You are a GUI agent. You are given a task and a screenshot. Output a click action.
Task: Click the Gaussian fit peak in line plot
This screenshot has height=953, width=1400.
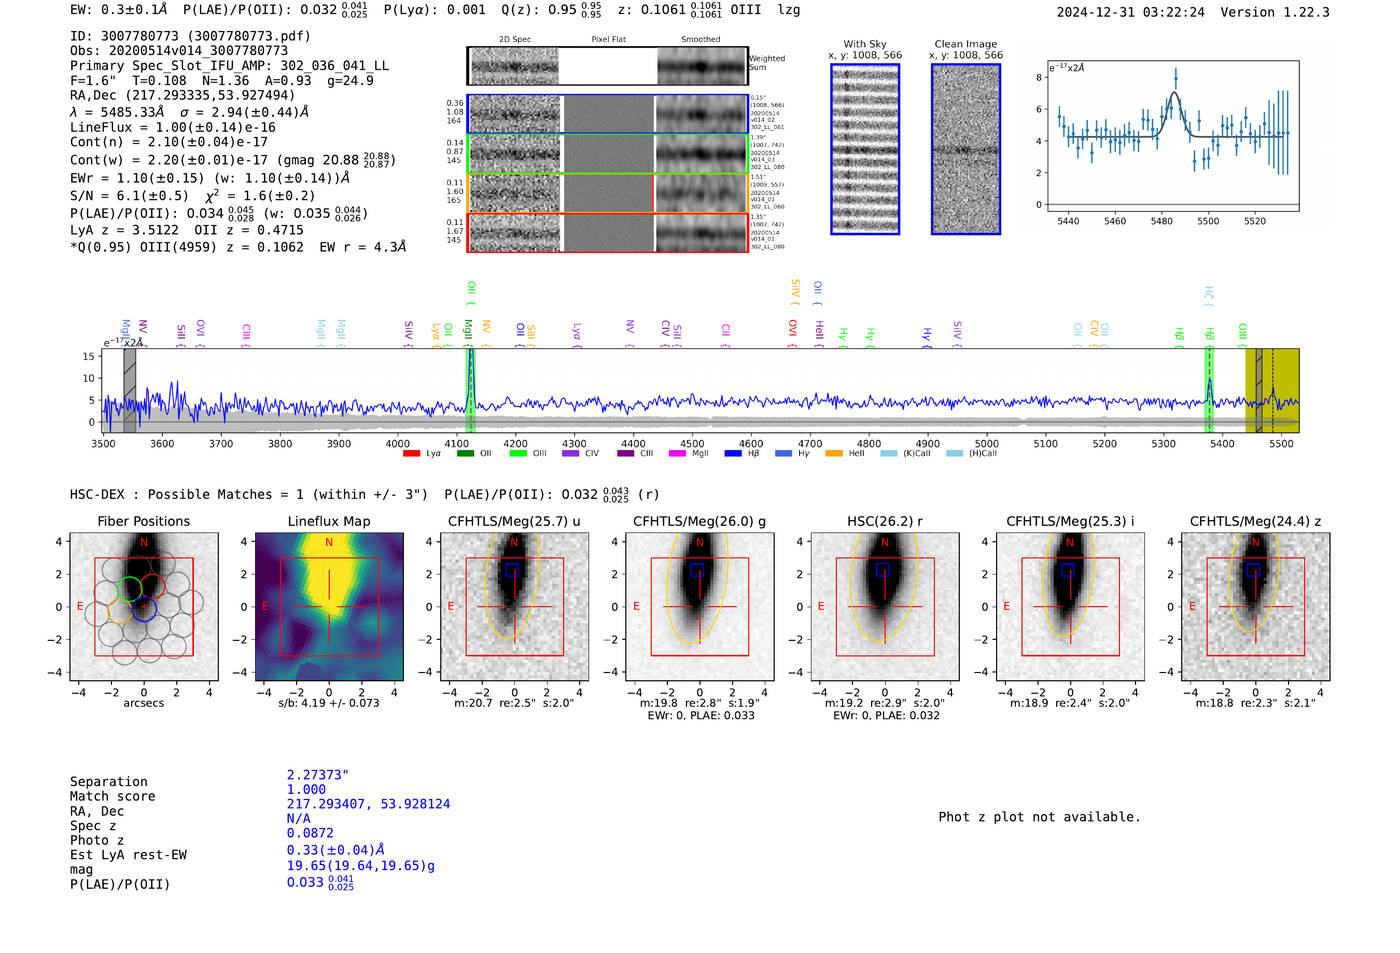click(x=1174, y=94)
